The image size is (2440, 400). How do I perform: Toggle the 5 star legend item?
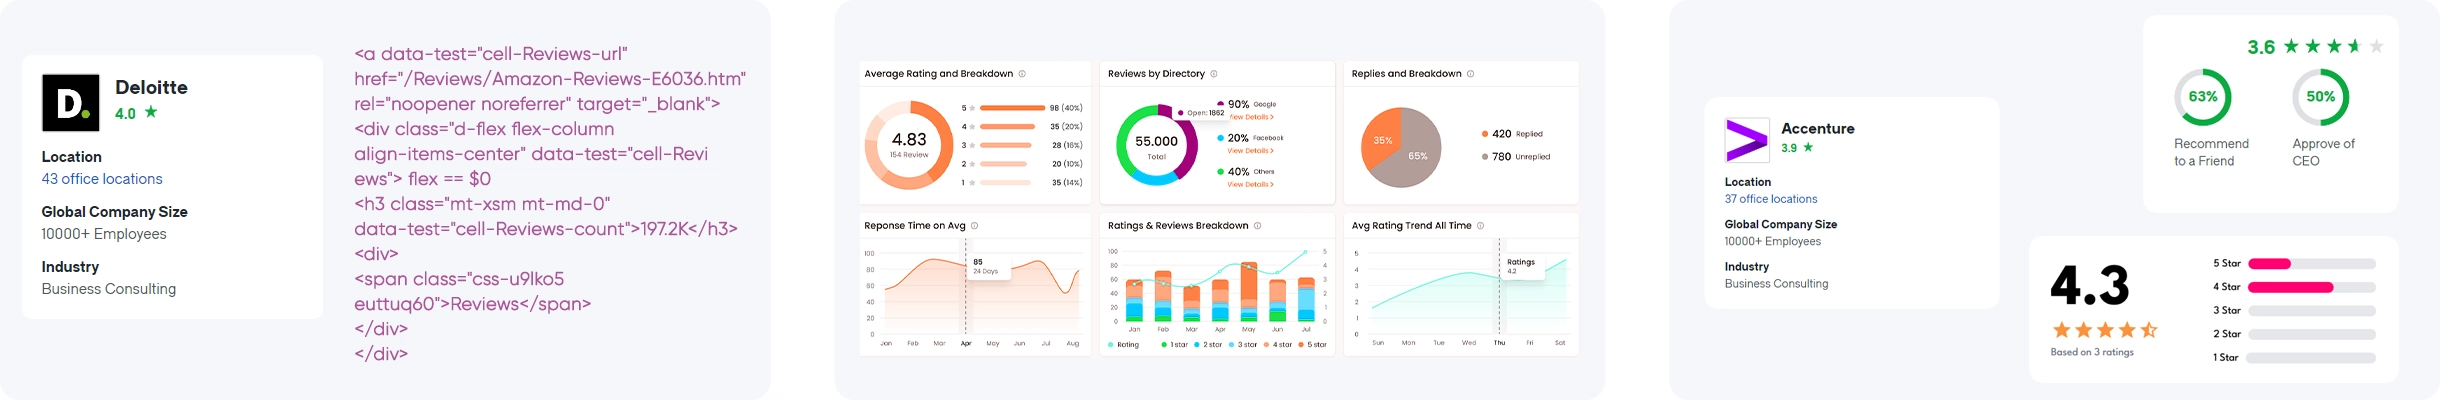point(1309,345)
